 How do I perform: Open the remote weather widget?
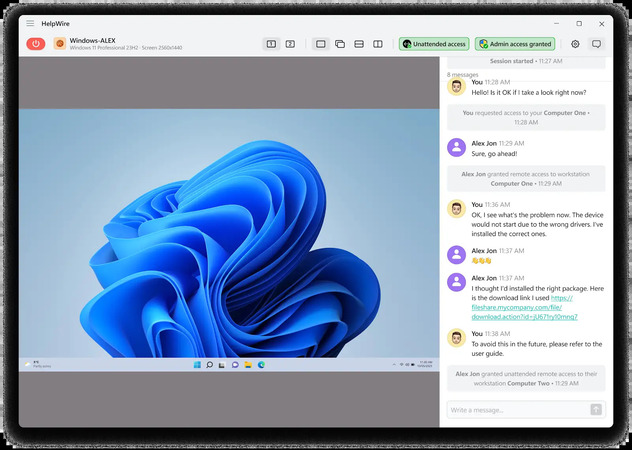tap(38, 365)
